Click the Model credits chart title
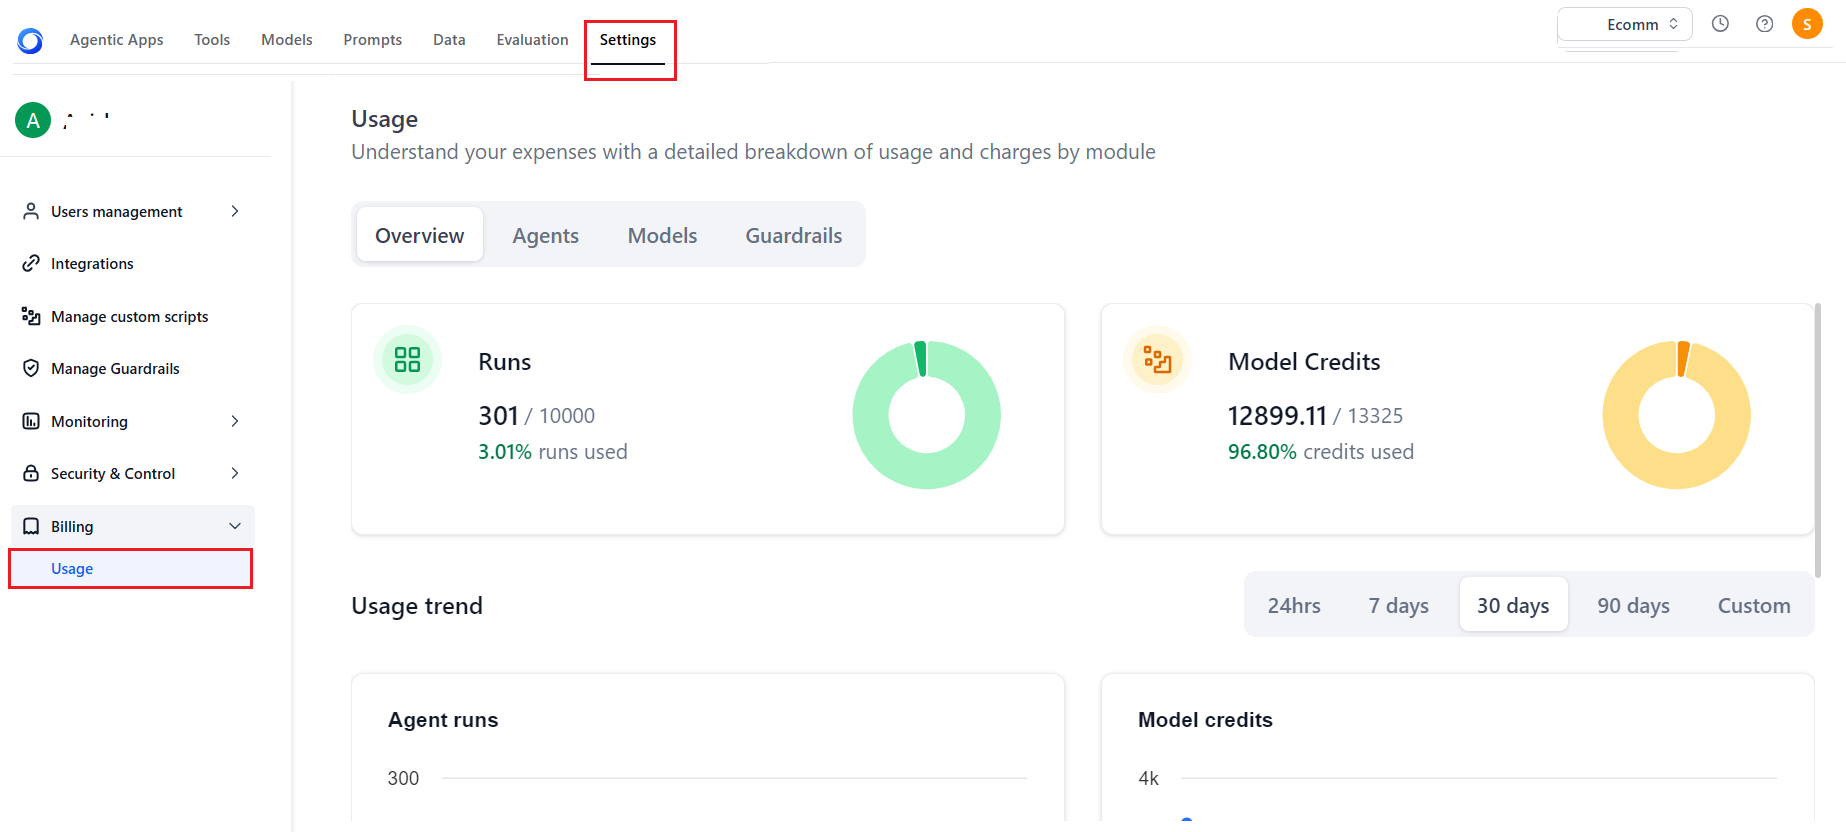1846x832 pixels. pyautogui.click(x=1205, y=720)
